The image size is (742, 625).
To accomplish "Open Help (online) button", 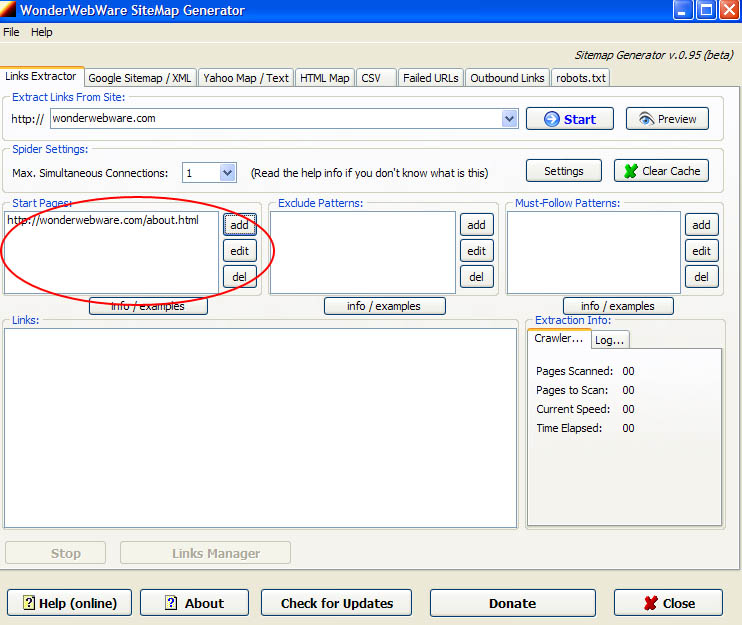I will pos(70,603).
